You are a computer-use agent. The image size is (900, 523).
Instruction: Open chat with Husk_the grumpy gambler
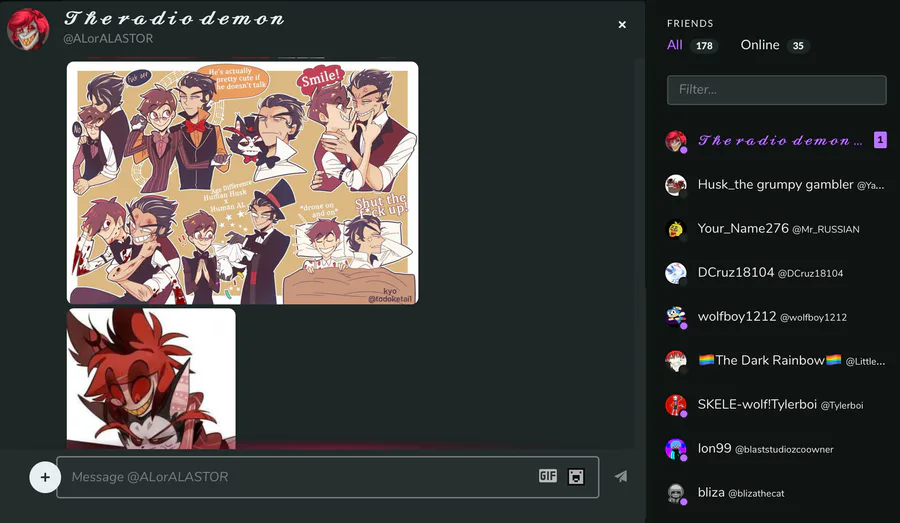(775, 185)
